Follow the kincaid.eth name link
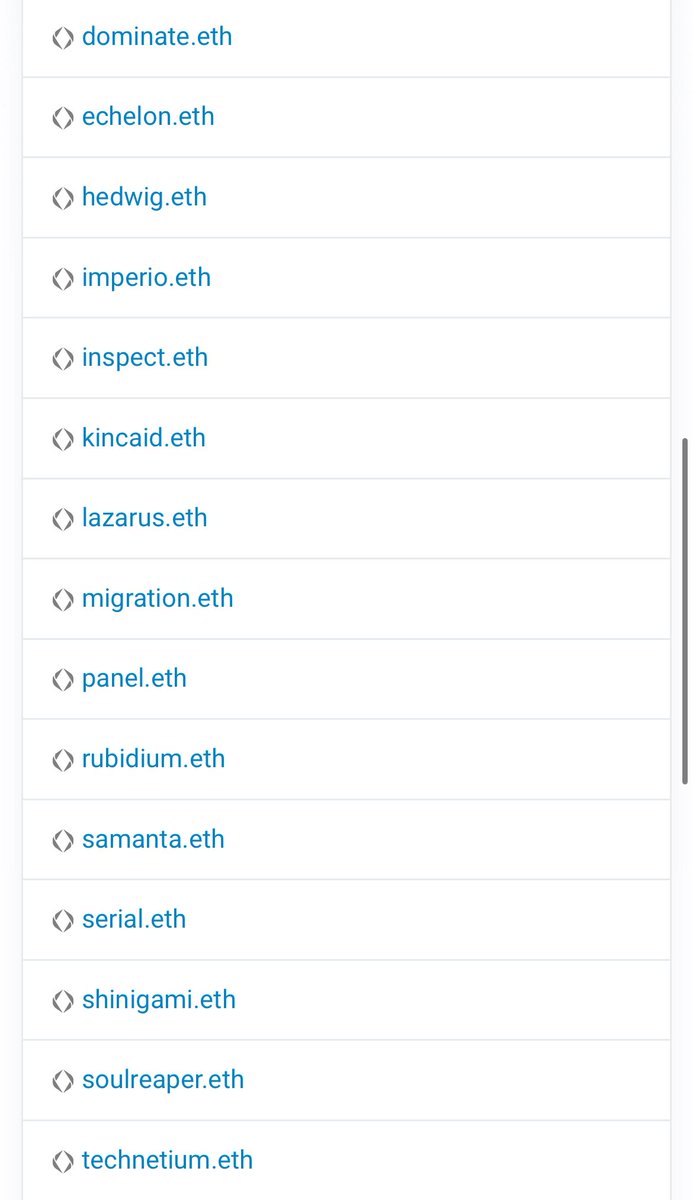693x1200 pixels. (143, 437)
